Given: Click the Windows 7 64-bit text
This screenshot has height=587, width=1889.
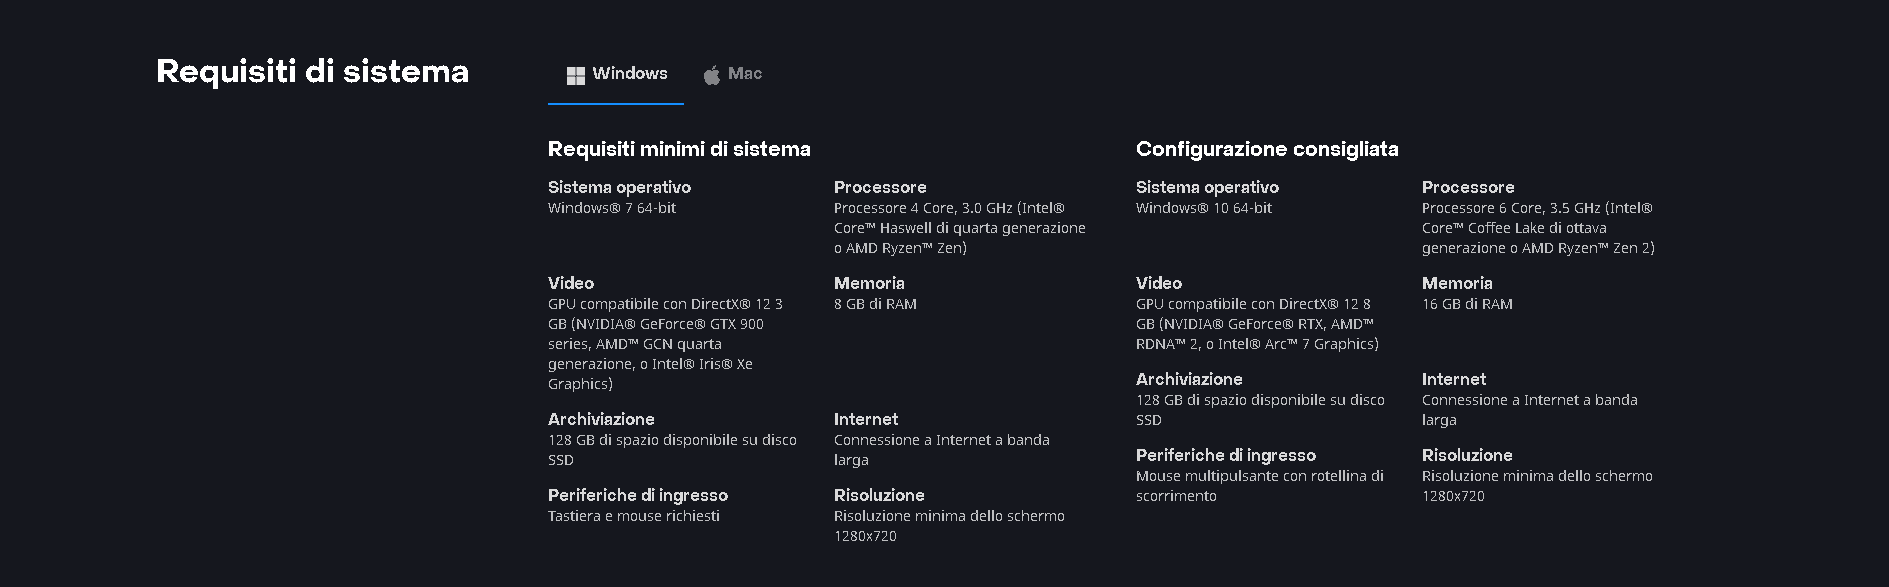Looking at the screenshot, I should [x=612, y=208].
